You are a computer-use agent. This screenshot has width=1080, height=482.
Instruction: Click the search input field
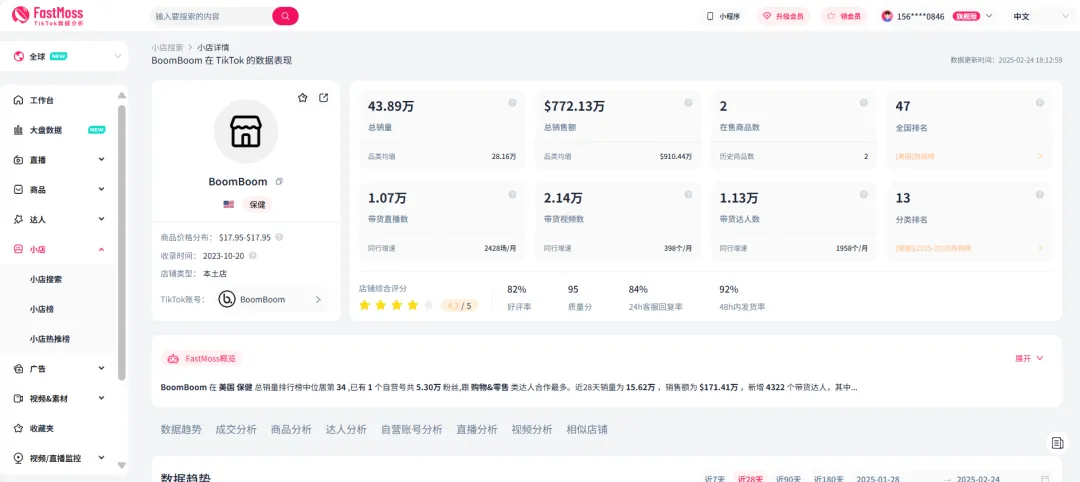(212, 16)
